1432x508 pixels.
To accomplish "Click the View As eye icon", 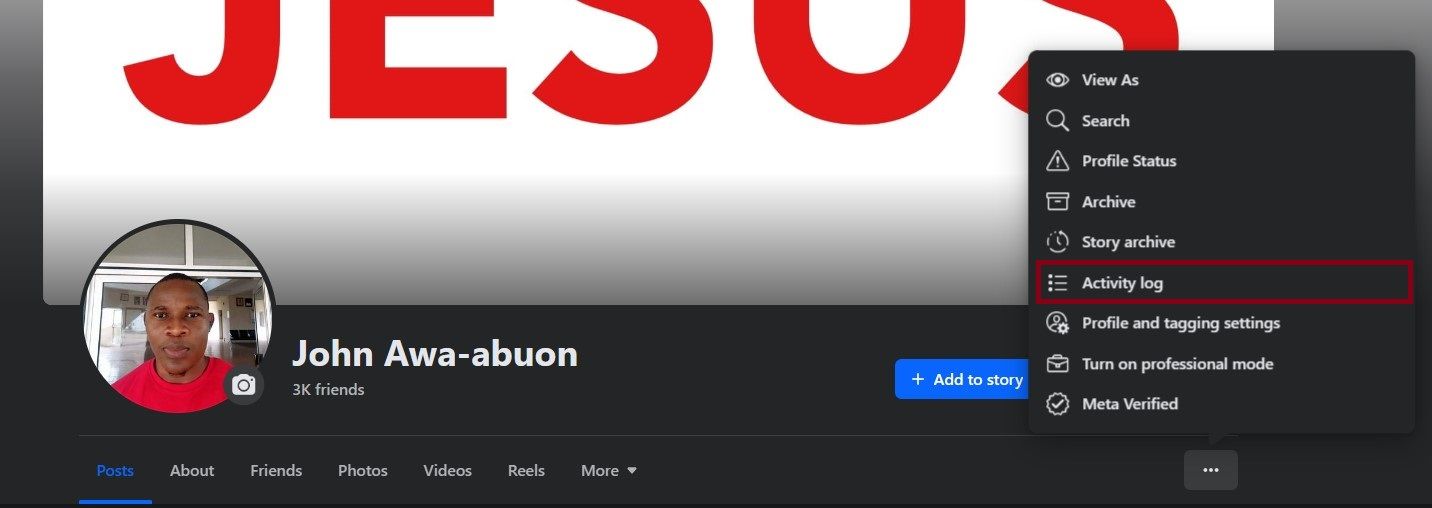I will [x=1057, y=80].
